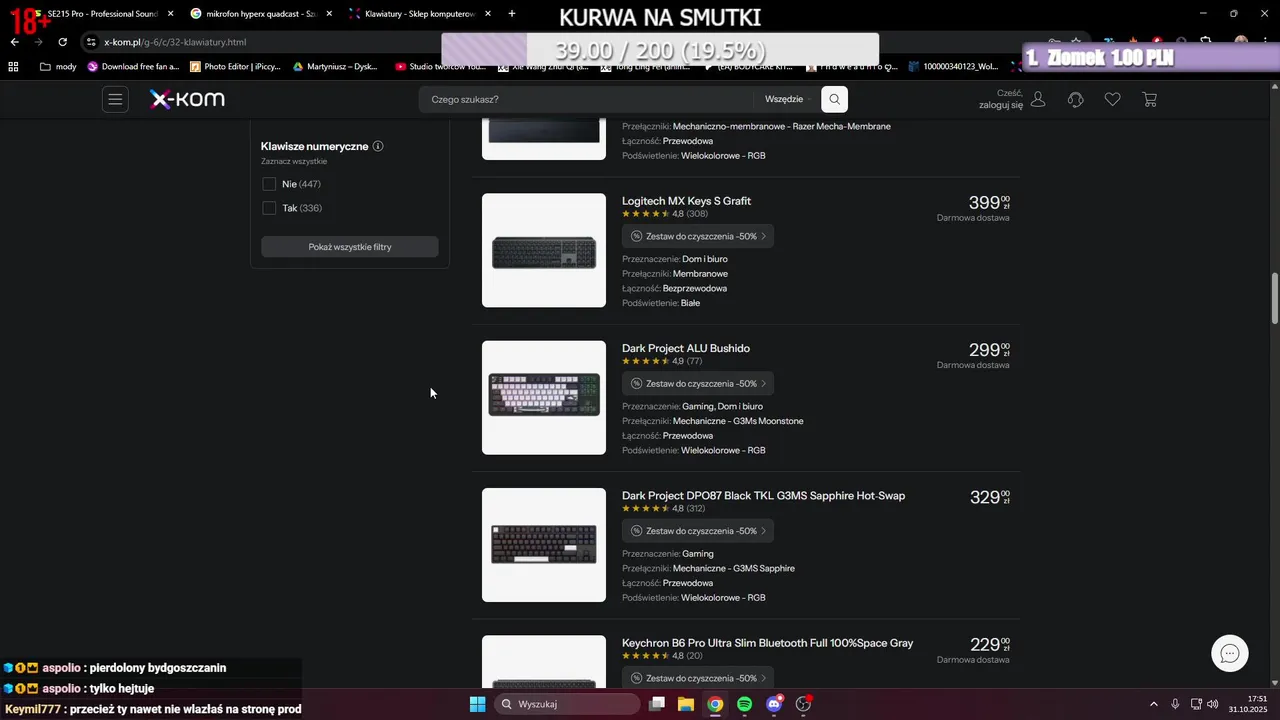Screen dimensions: 1280x720
Task: Open Logitech MX Keys S Grafit product
Action: [x=686, y=201]
